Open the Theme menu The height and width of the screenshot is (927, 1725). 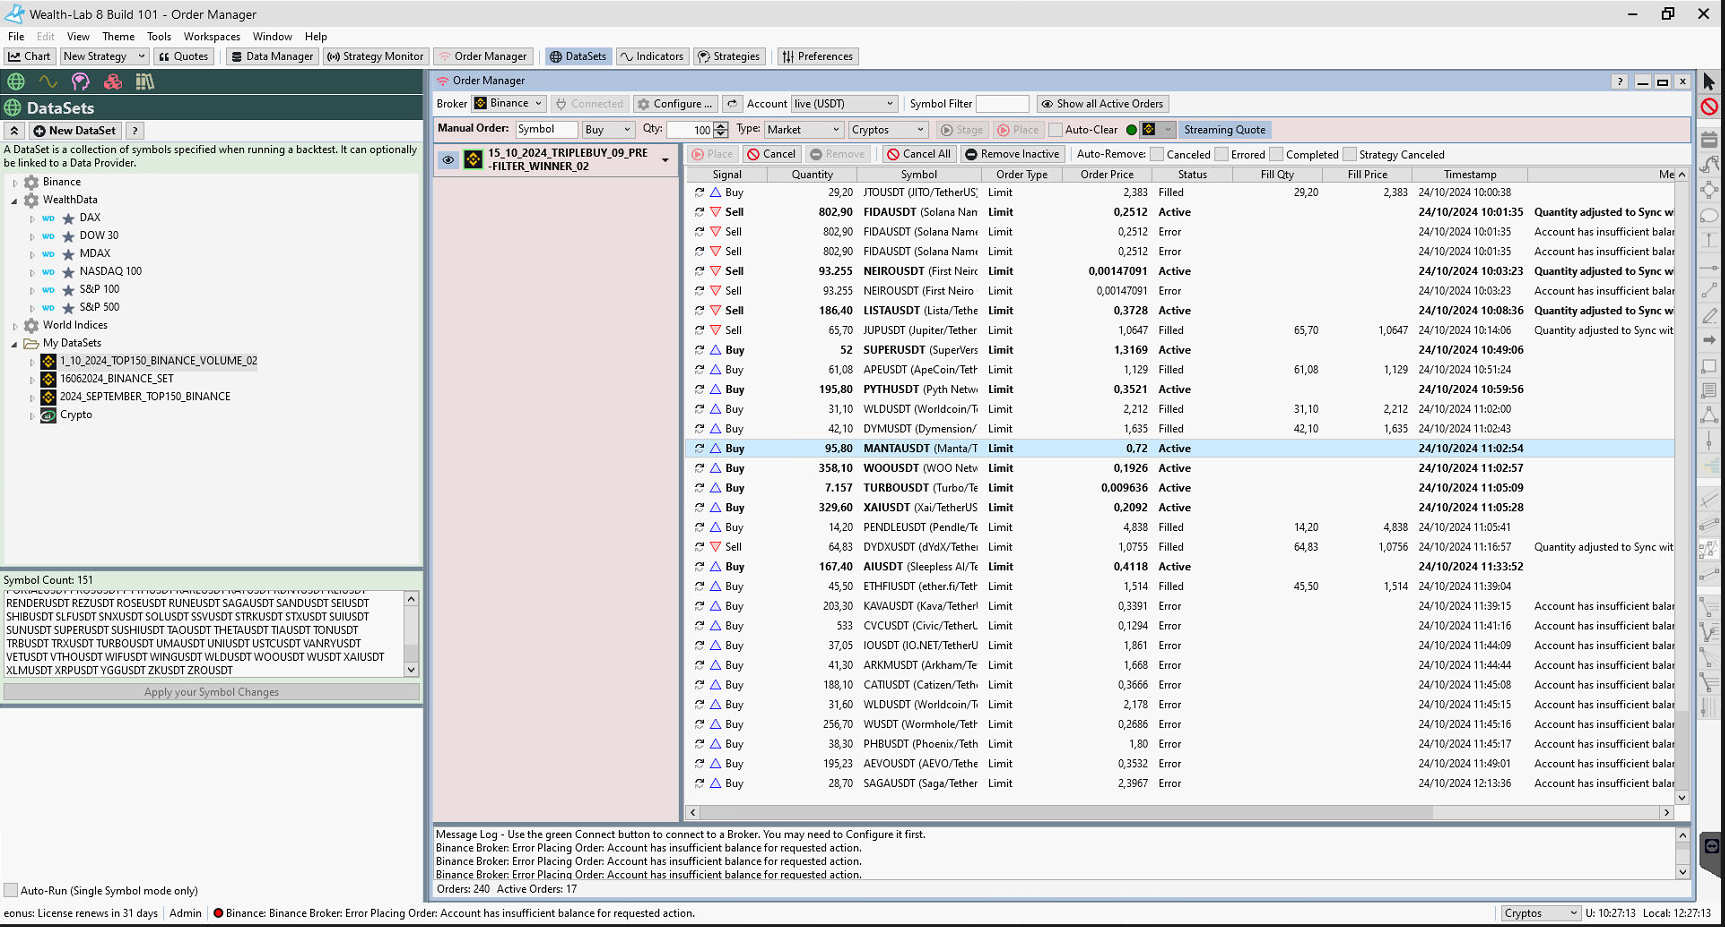(118, 37)
